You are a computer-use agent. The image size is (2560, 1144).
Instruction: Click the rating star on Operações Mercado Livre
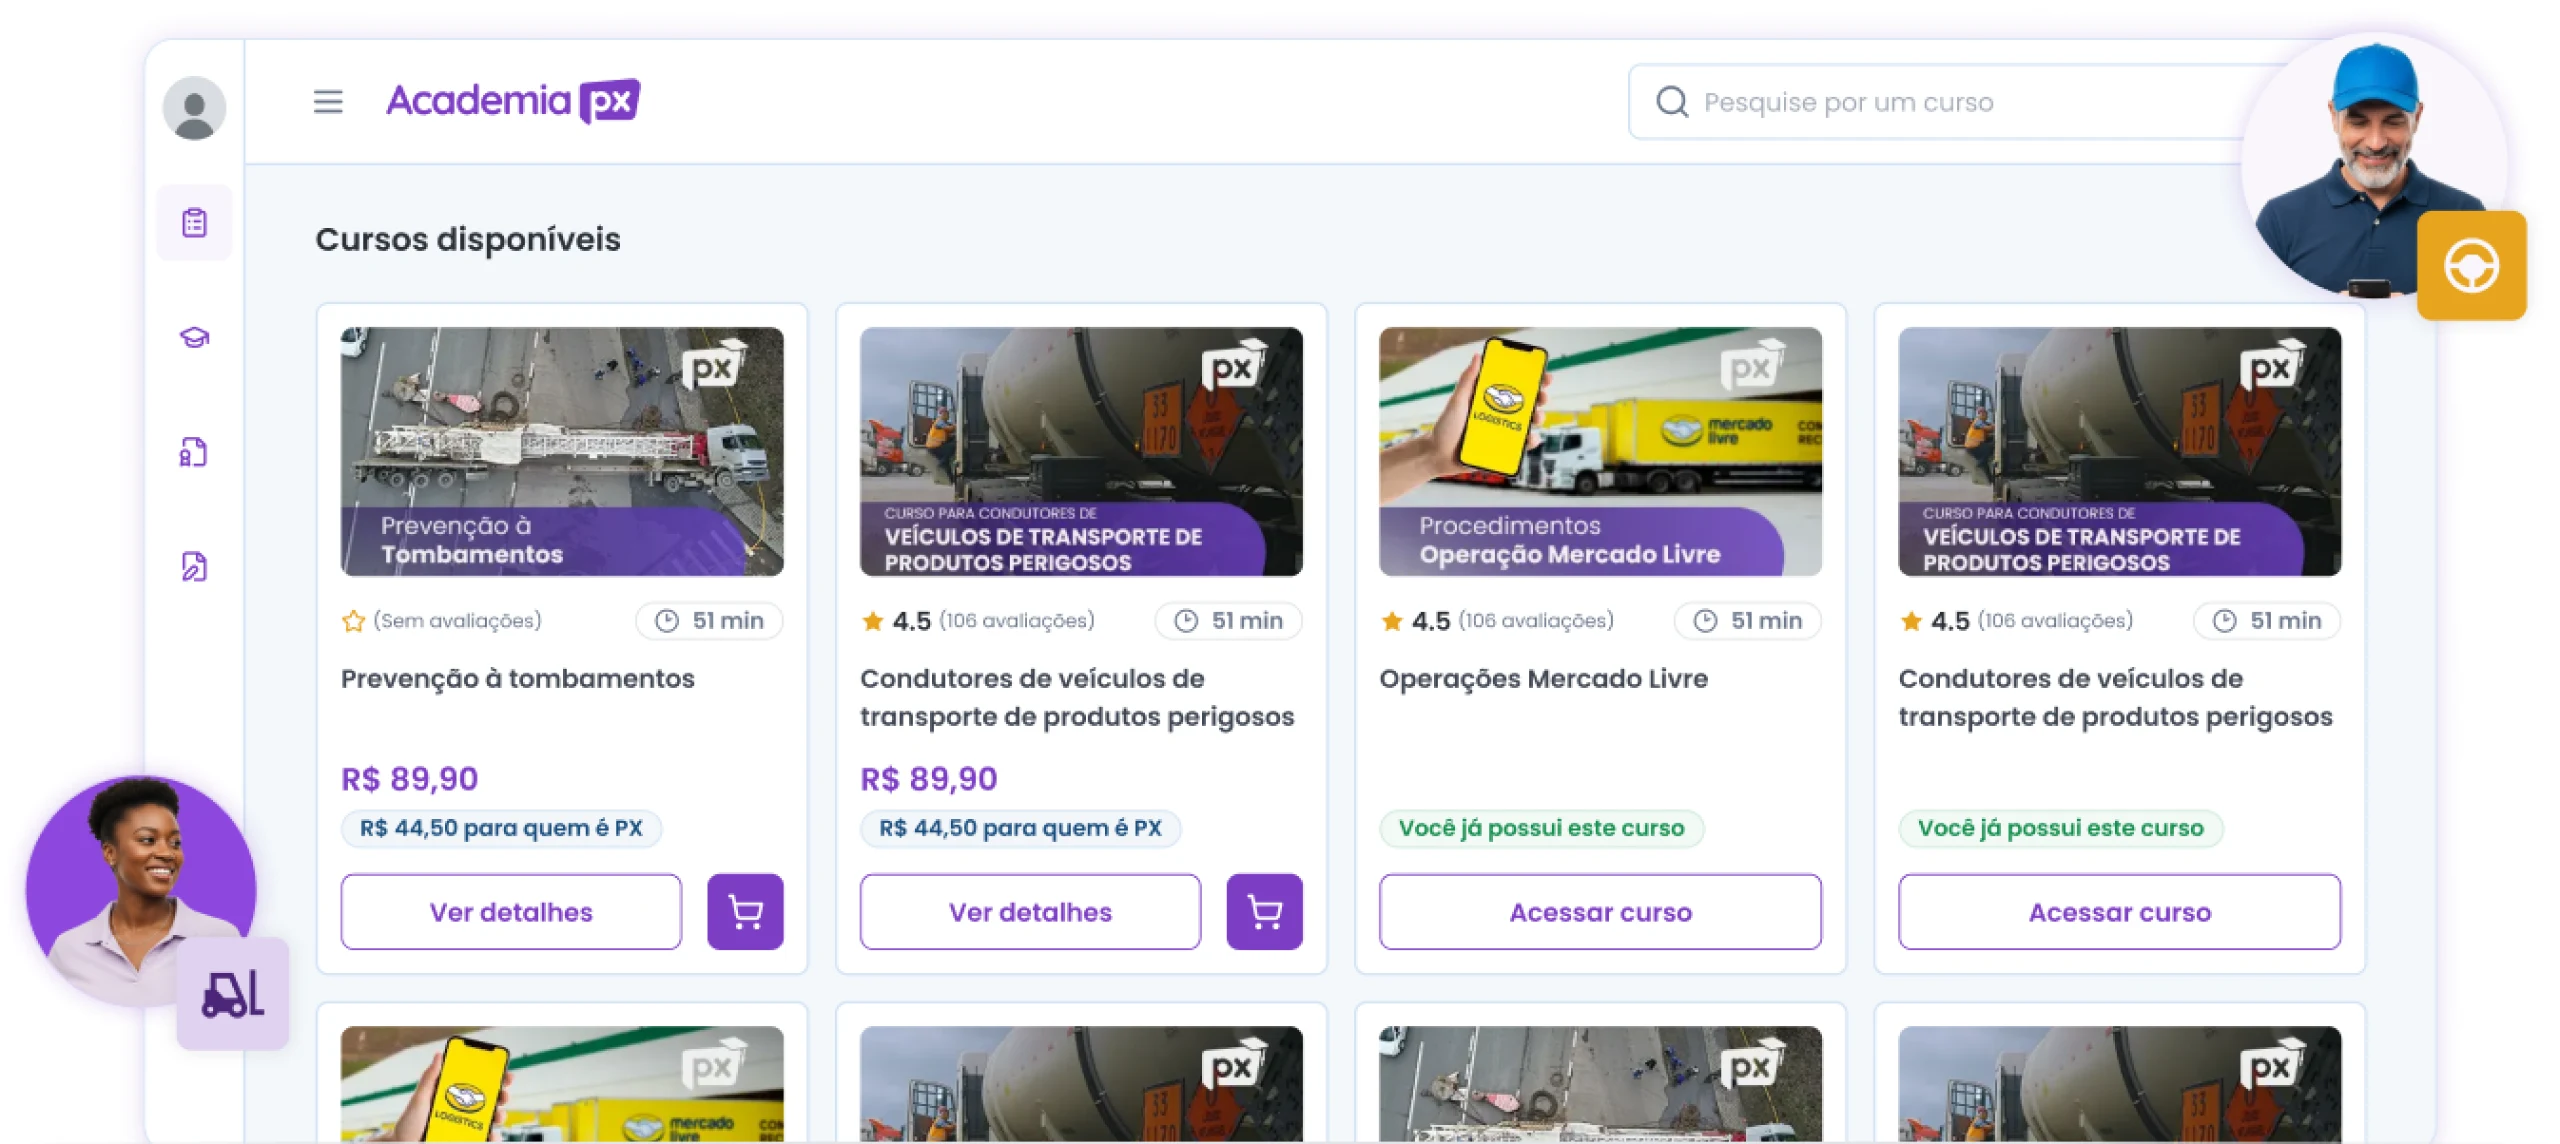click(1391, 621)
